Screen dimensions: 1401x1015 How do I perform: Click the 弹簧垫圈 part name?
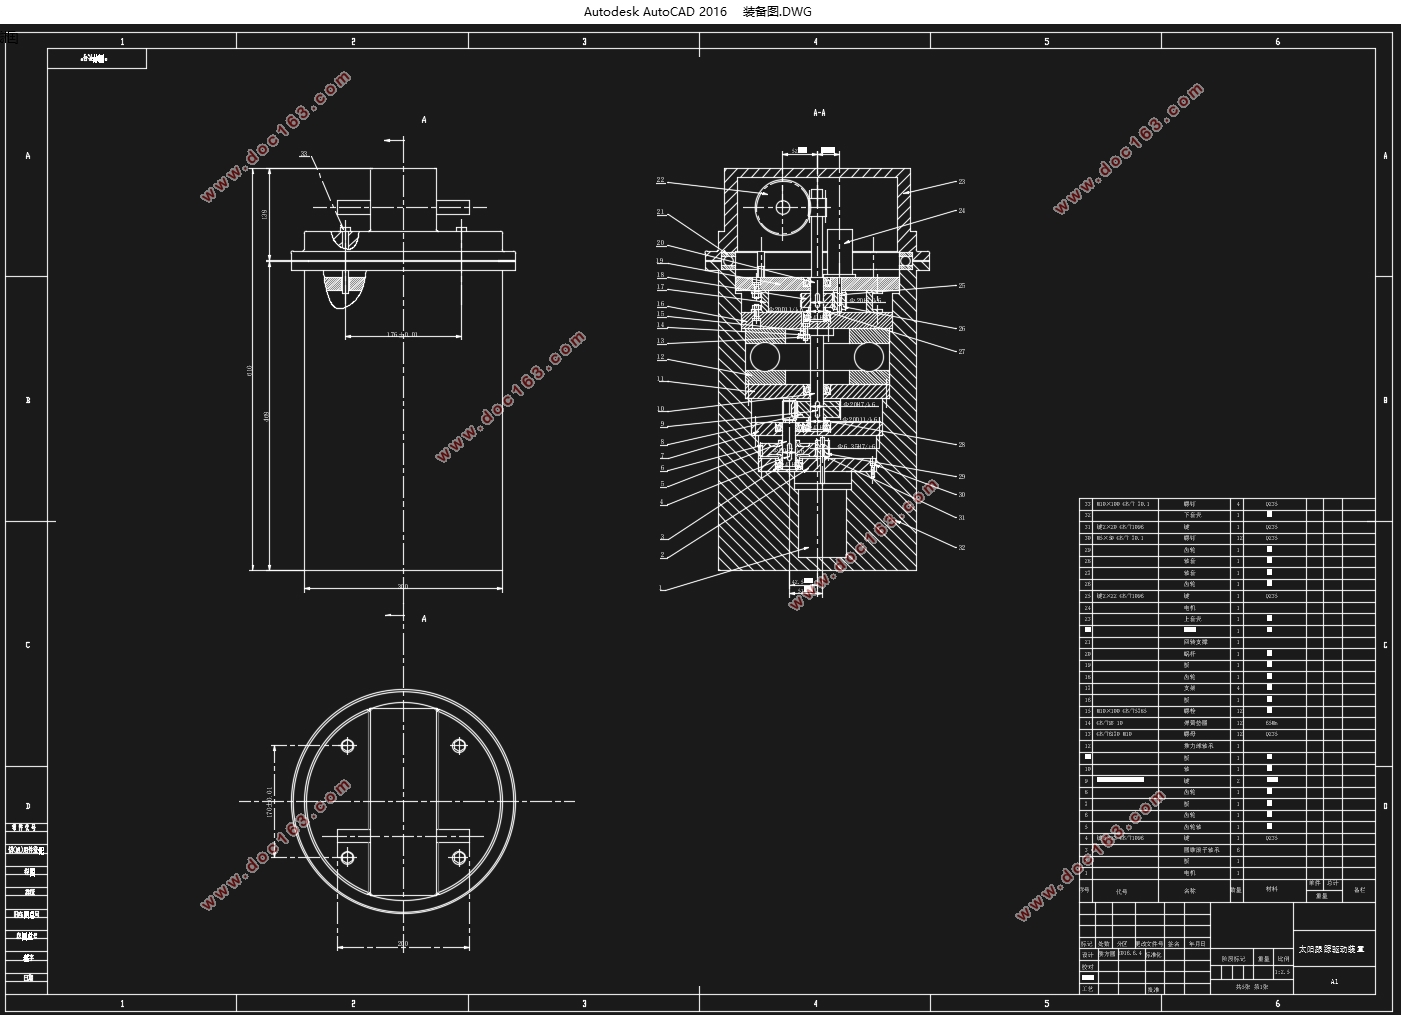point(1195,723)
